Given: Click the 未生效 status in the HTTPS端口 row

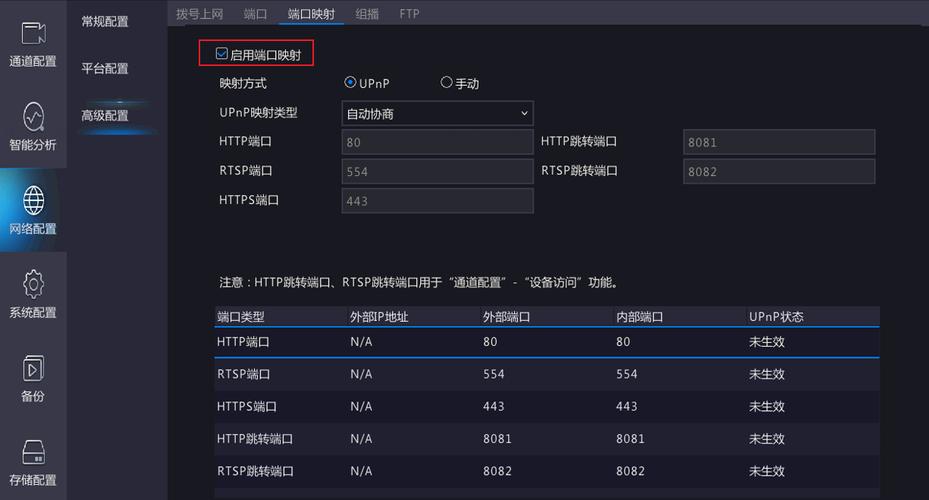Looking at the screenshot, I should pyautogui.click(x=767, y=406).
